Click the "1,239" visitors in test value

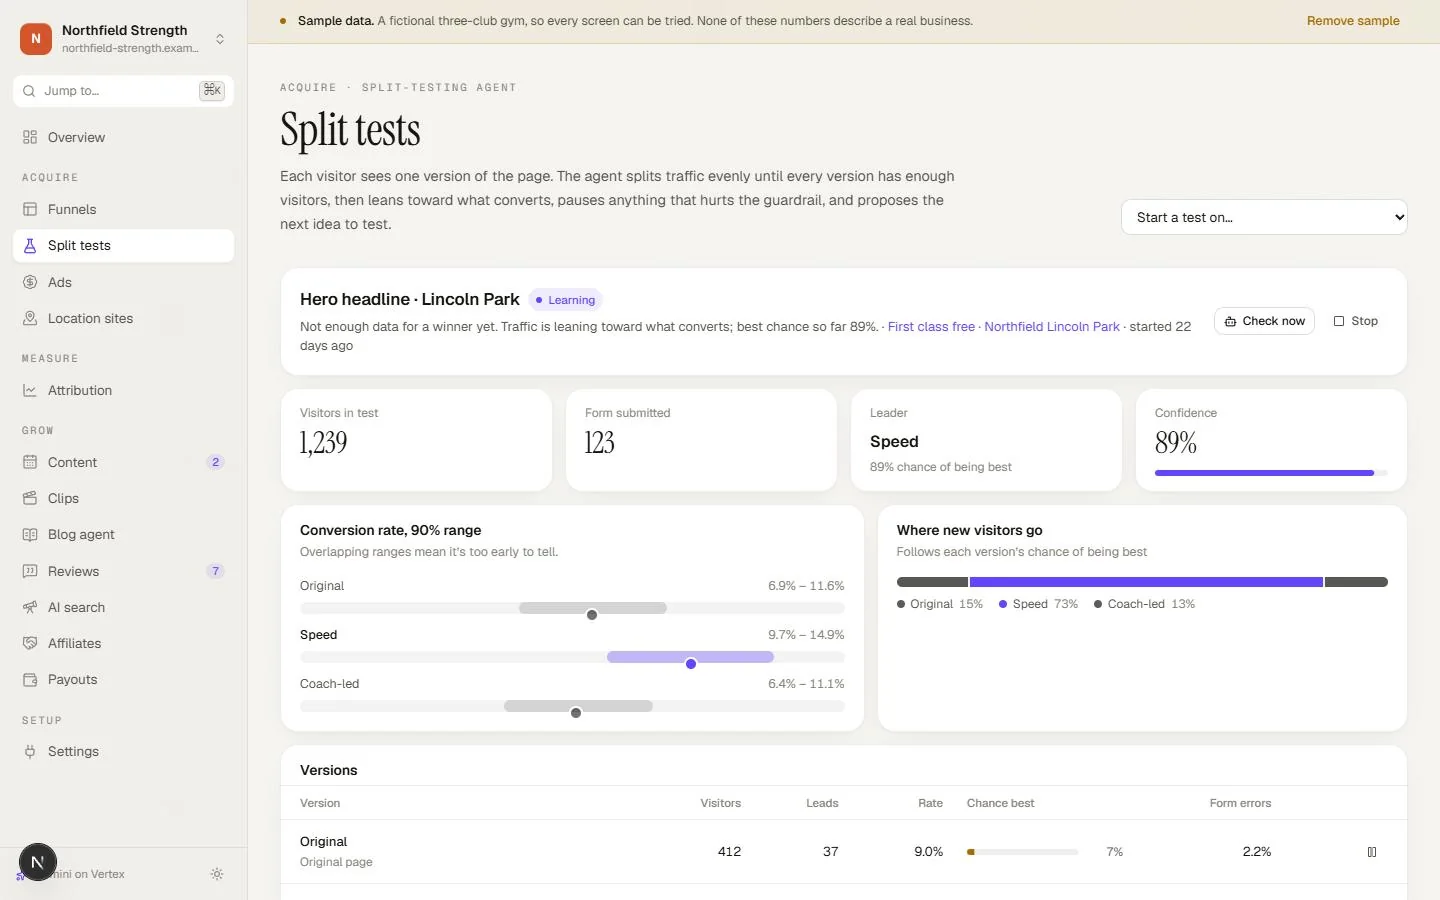[x=324, y=443]
